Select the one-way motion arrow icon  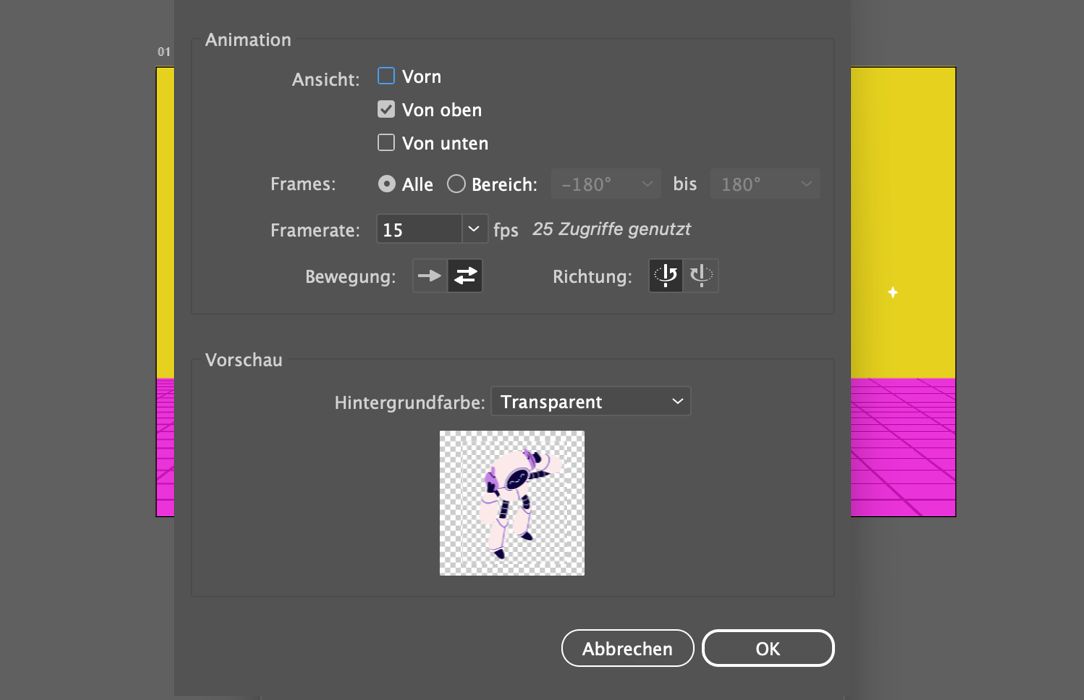click(x=429, y=276)
